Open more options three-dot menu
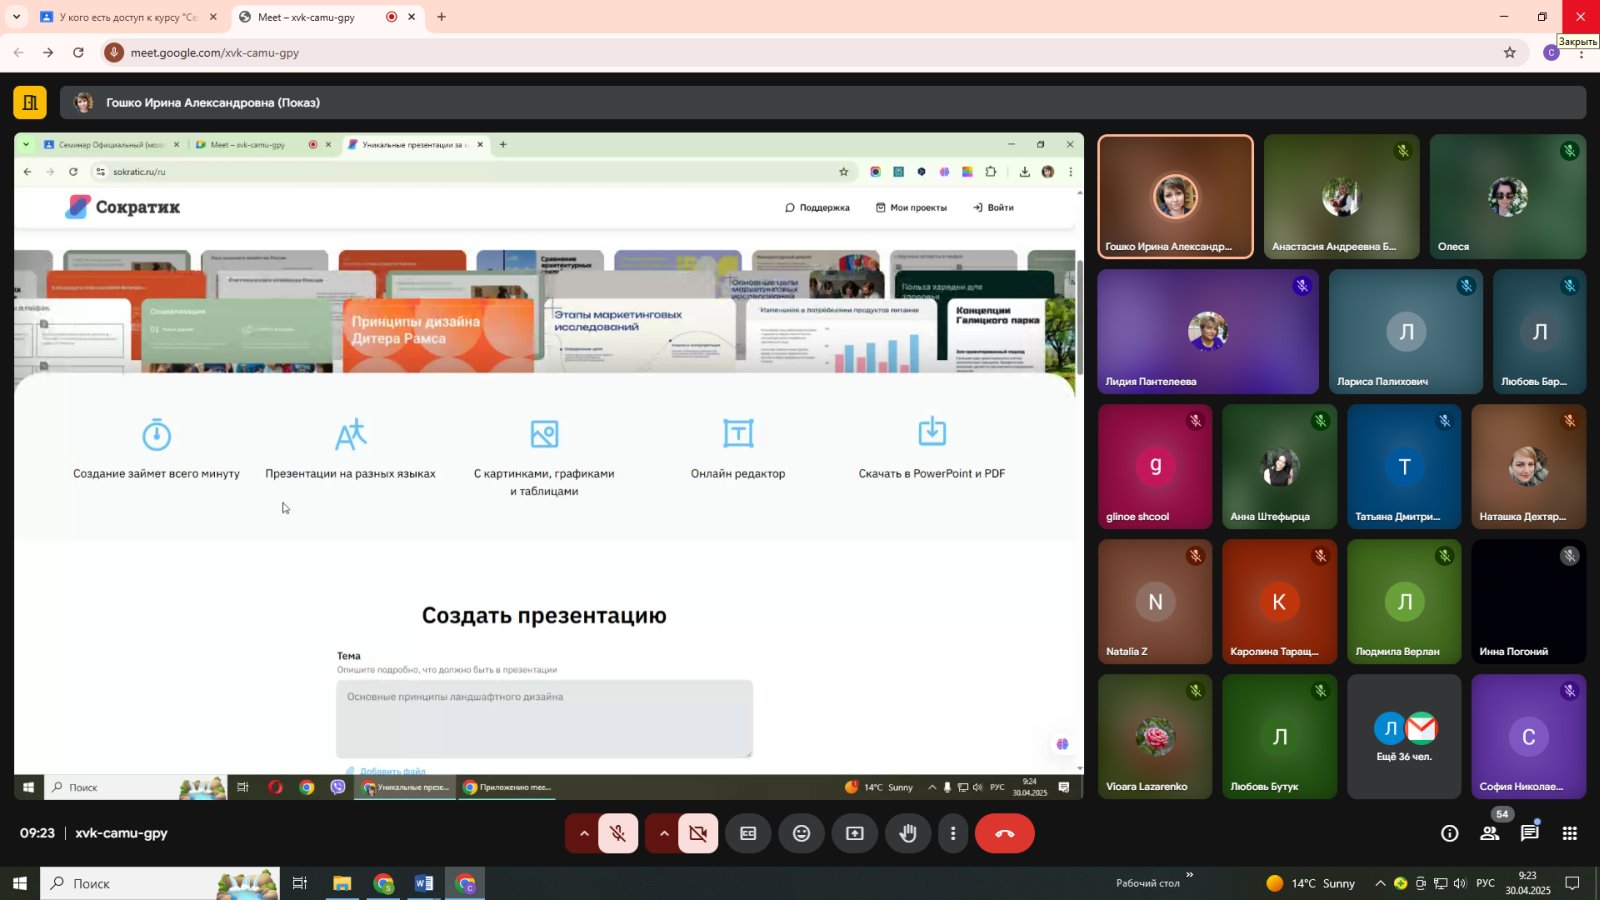Image resolution: width=1600 pixels, height=900 pixels. pyautogui.click(x=953, y=833)
